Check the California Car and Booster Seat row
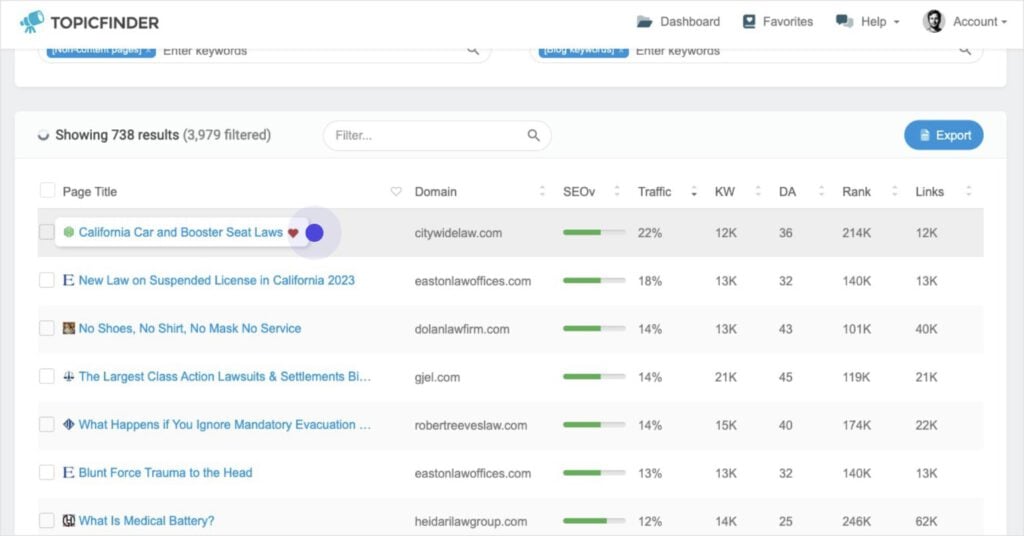Viewport: 1024px width, 536px height. point(46,232)
